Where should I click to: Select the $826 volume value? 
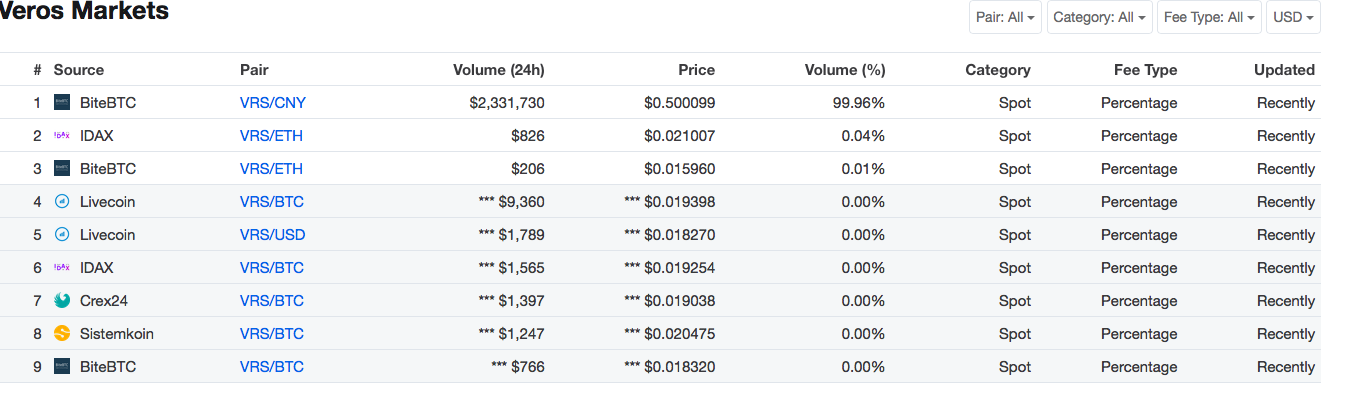(x=528, y=136)
